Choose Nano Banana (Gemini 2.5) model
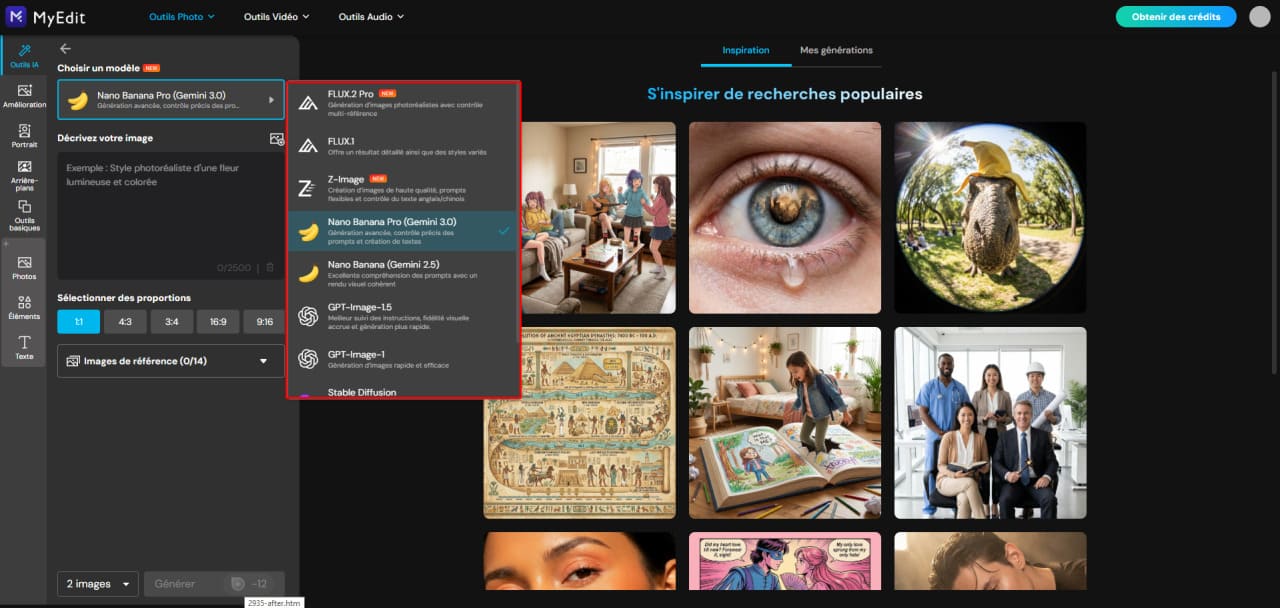1280x608 pixels. (402, 273)
